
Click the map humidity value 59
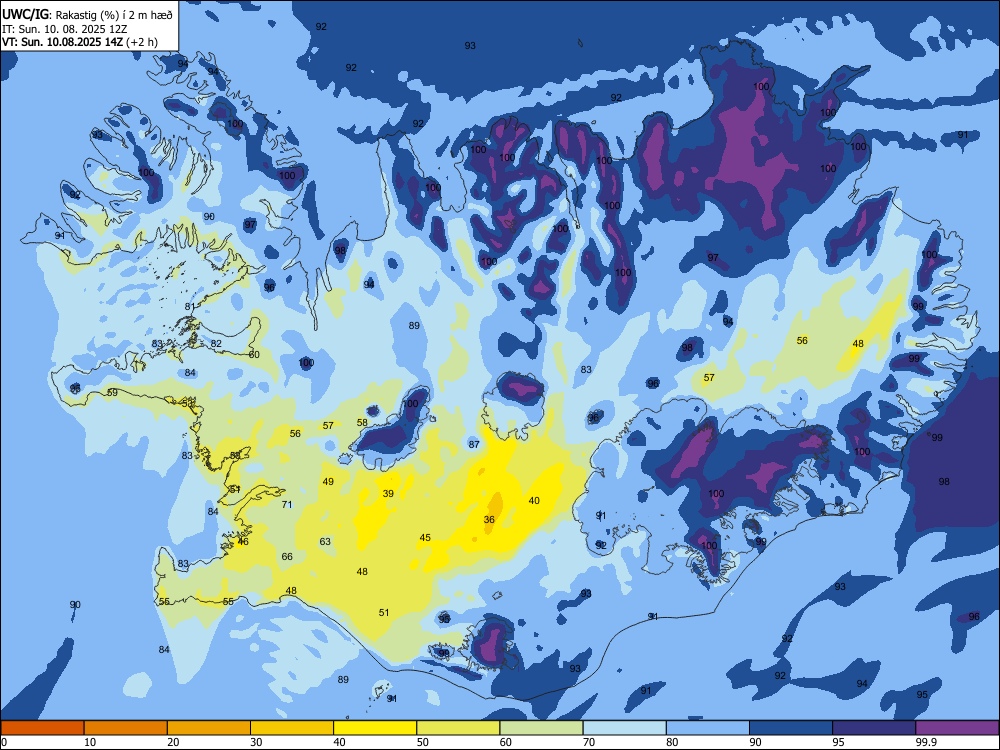click(112, 393)
